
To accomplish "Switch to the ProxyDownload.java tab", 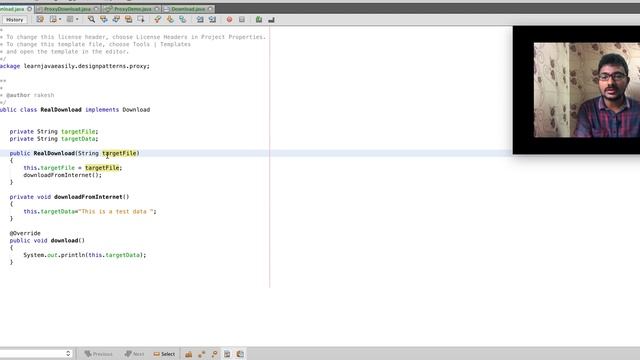I will 67,9.
